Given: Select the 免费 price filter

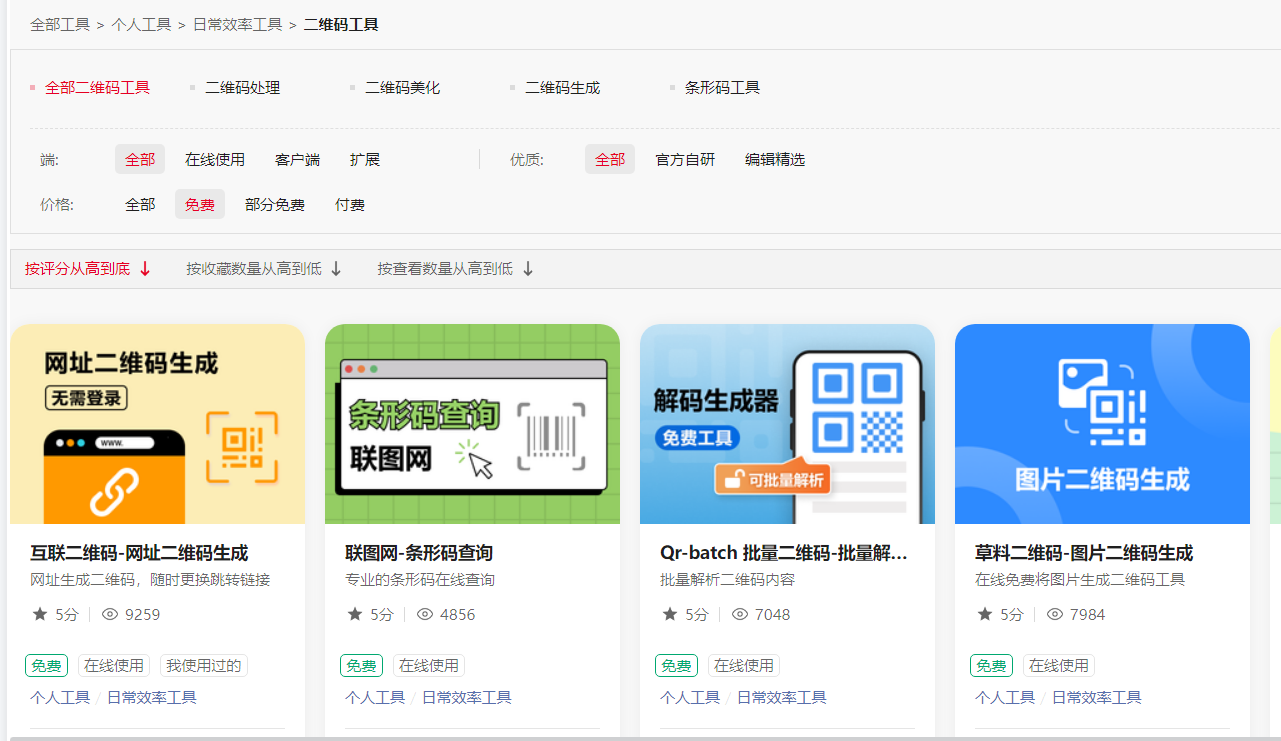Looking at the screenshot, I should tap(199, 204).
